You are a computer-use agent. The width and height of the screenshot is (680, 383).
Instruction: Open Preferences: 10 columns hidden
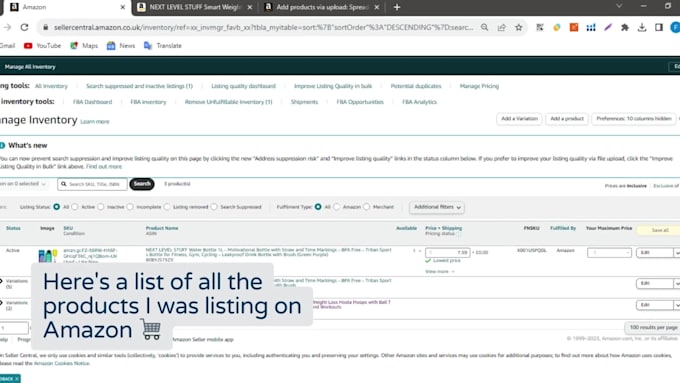click(634, 119)
